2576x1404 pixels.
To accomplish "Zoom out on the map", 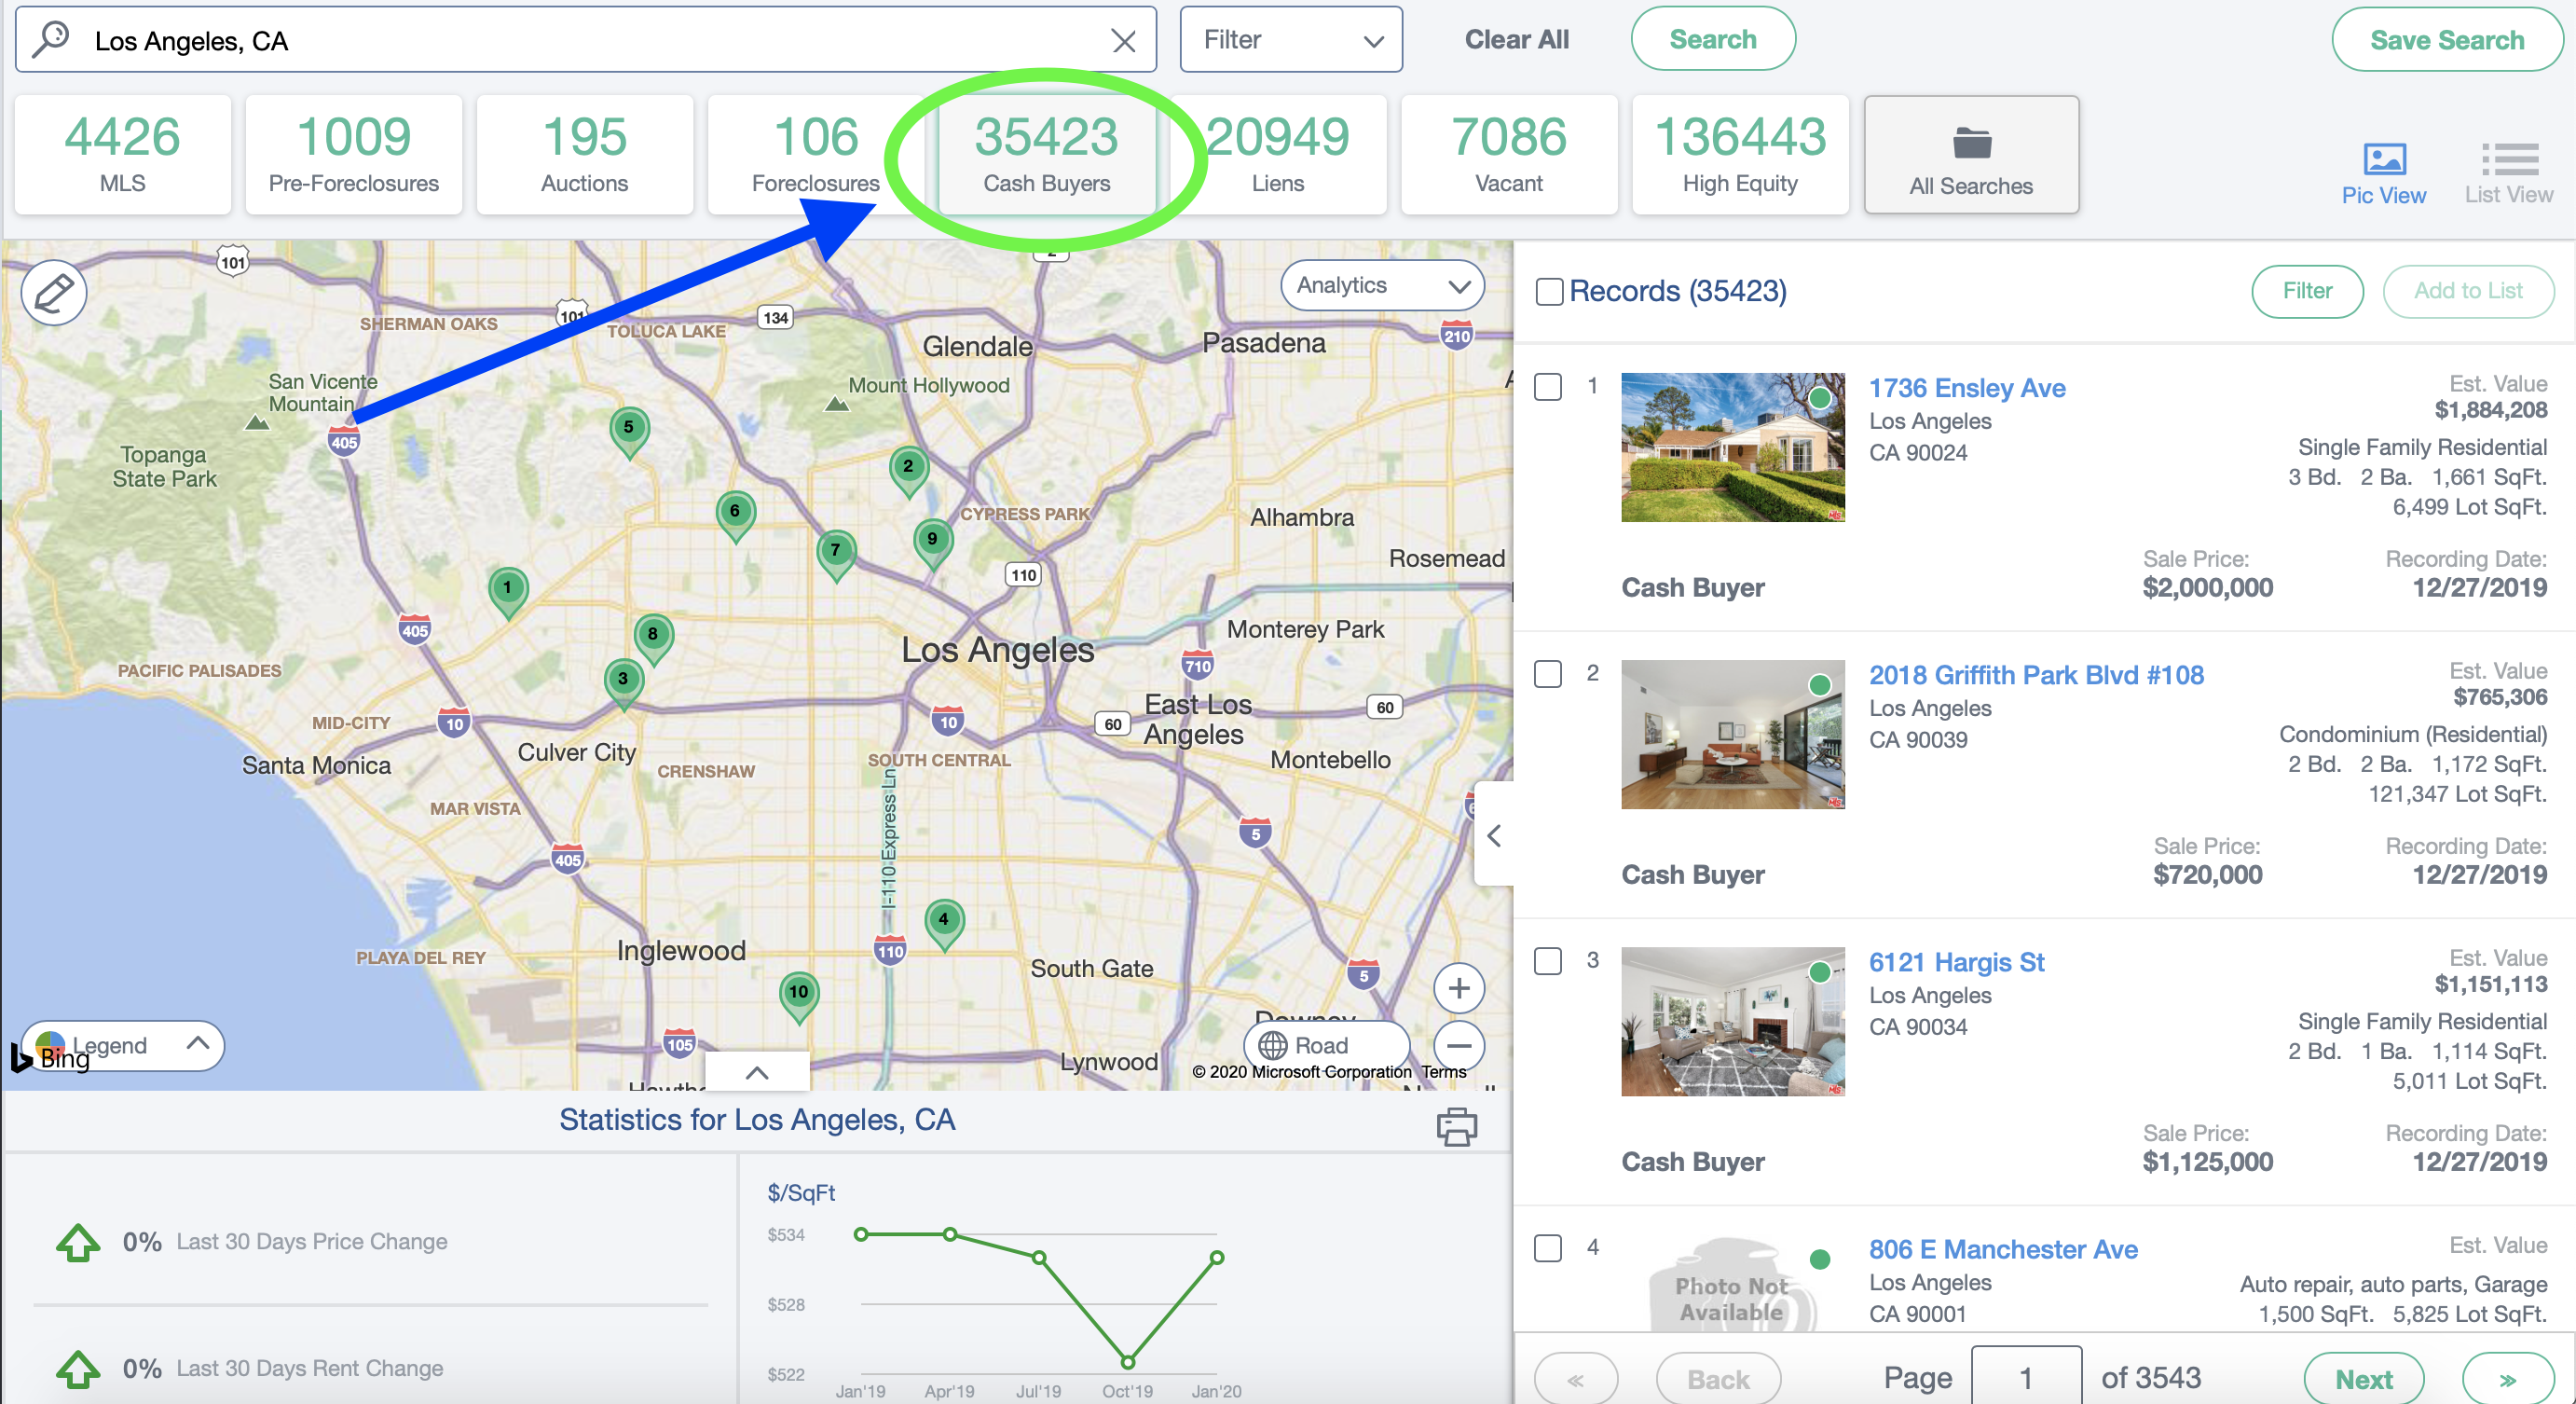I will coord(1458,1046).
